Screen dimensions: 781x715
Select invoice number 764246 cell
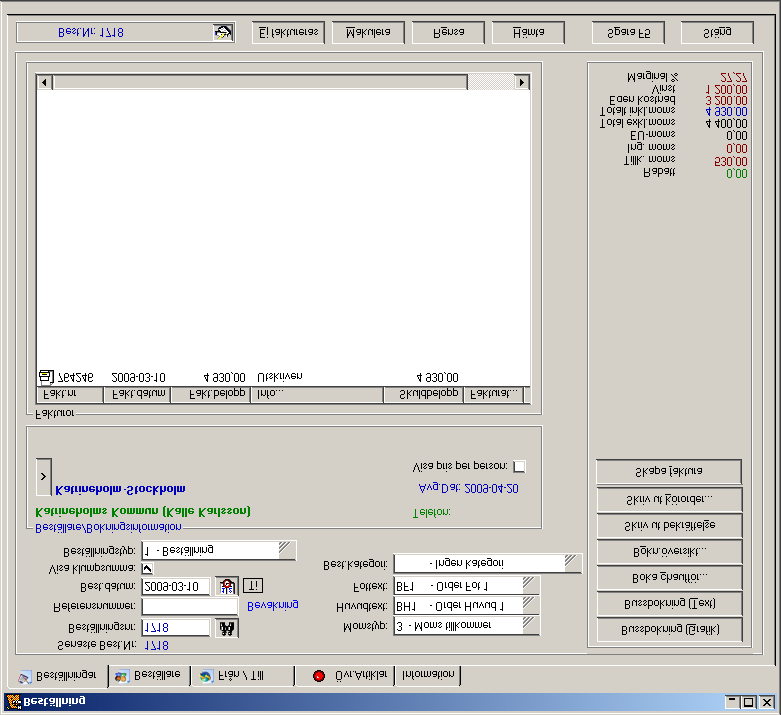[76, 377]
